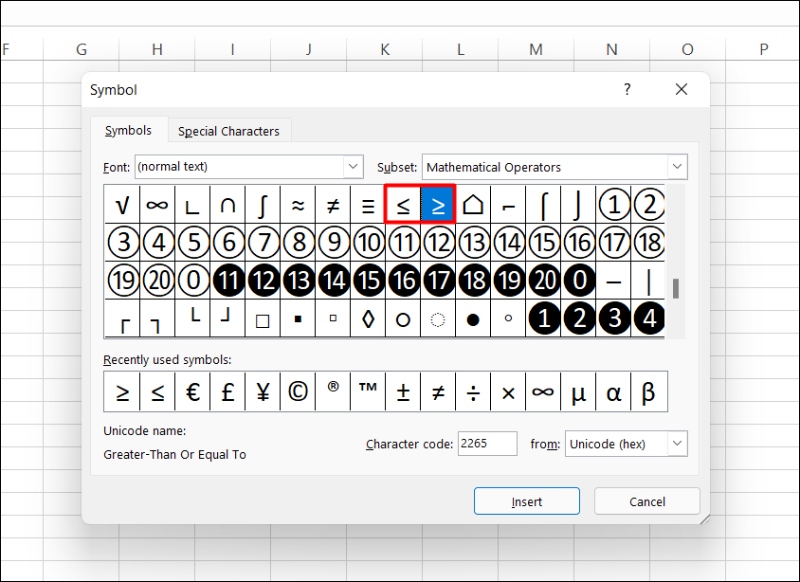The height and width of the screenshot is (582, 800).
Task: Switch to the Special Characters tab
Action: click(x=229, y=131)
